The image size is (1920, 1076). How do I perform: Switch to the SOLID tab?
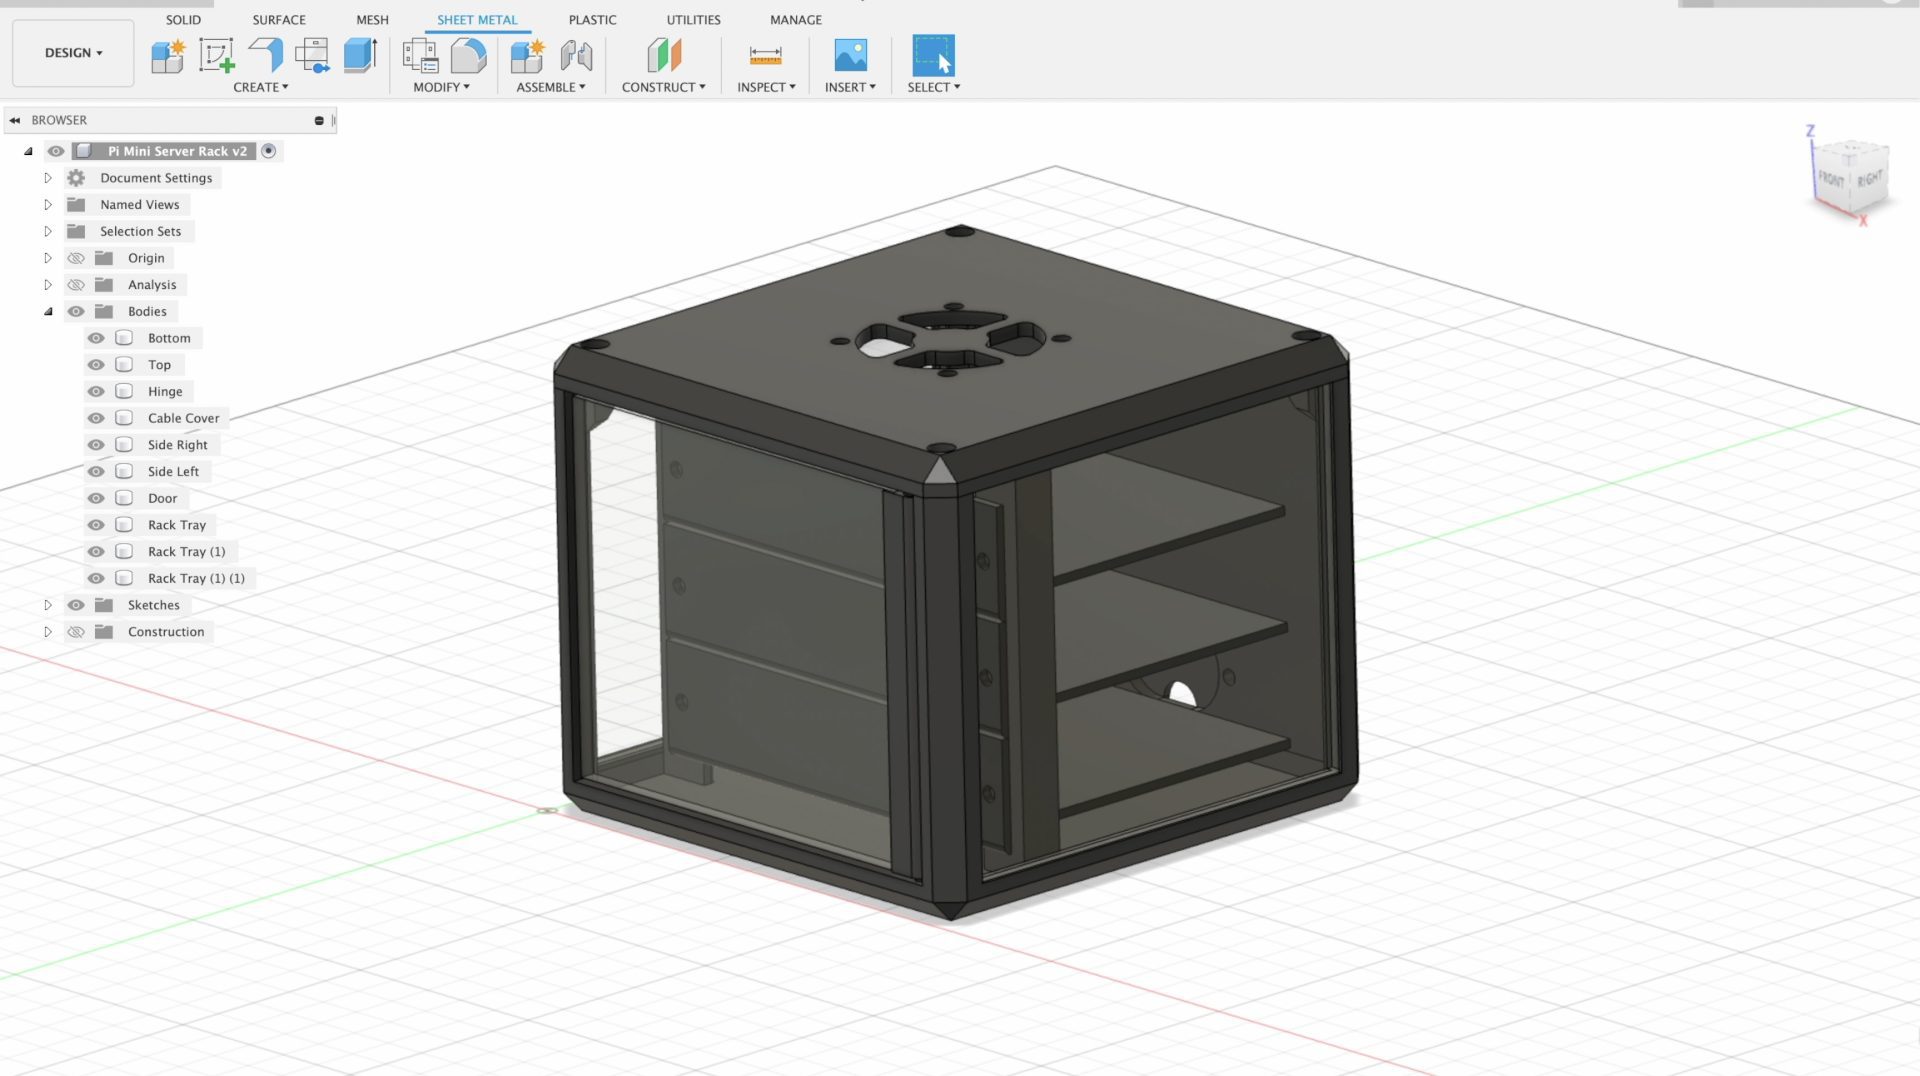pyautogui.click(x=183, y=19)
